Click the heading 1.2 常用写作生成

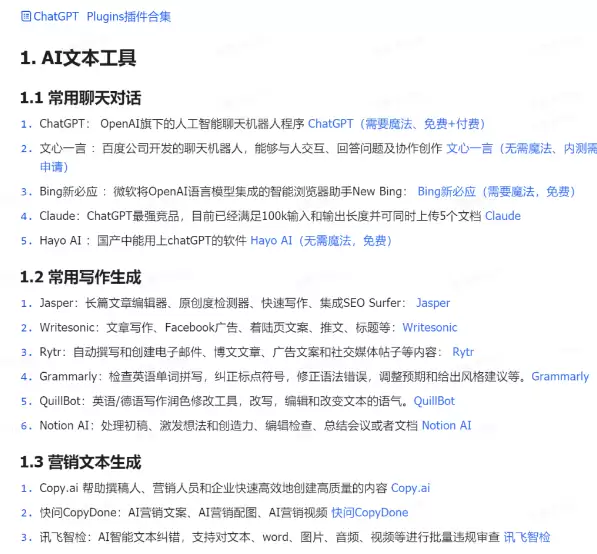click(80, 277)
